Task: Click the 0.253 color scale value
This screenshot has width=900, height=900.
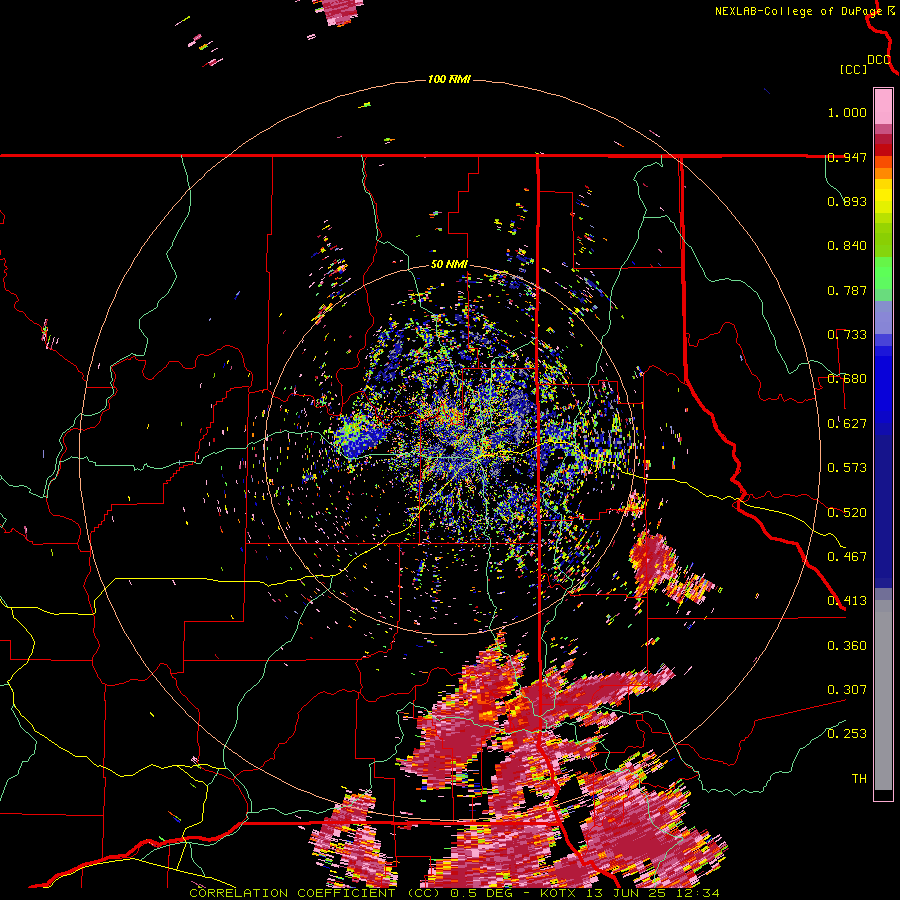Action: (x=847, y=734)
